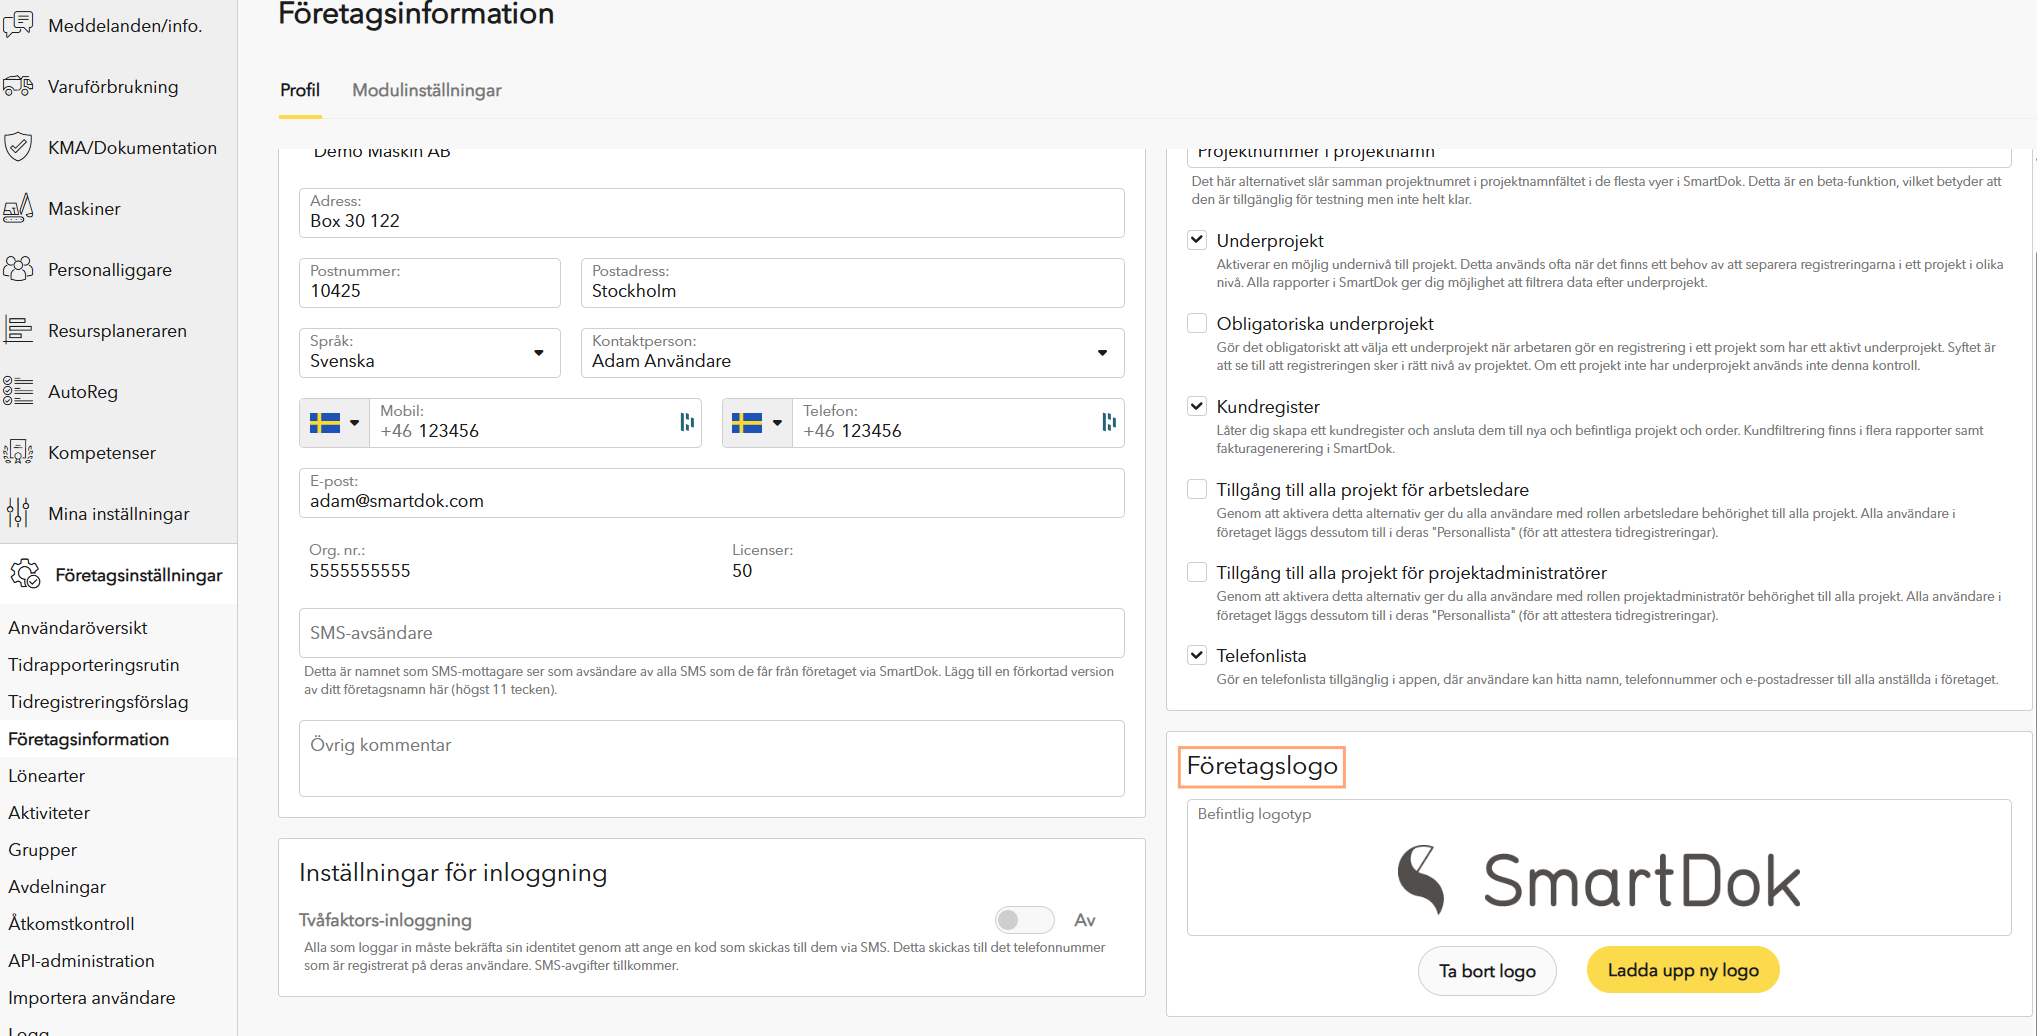
Task: Click the E-post input field
Action: [x=712, y=493]
